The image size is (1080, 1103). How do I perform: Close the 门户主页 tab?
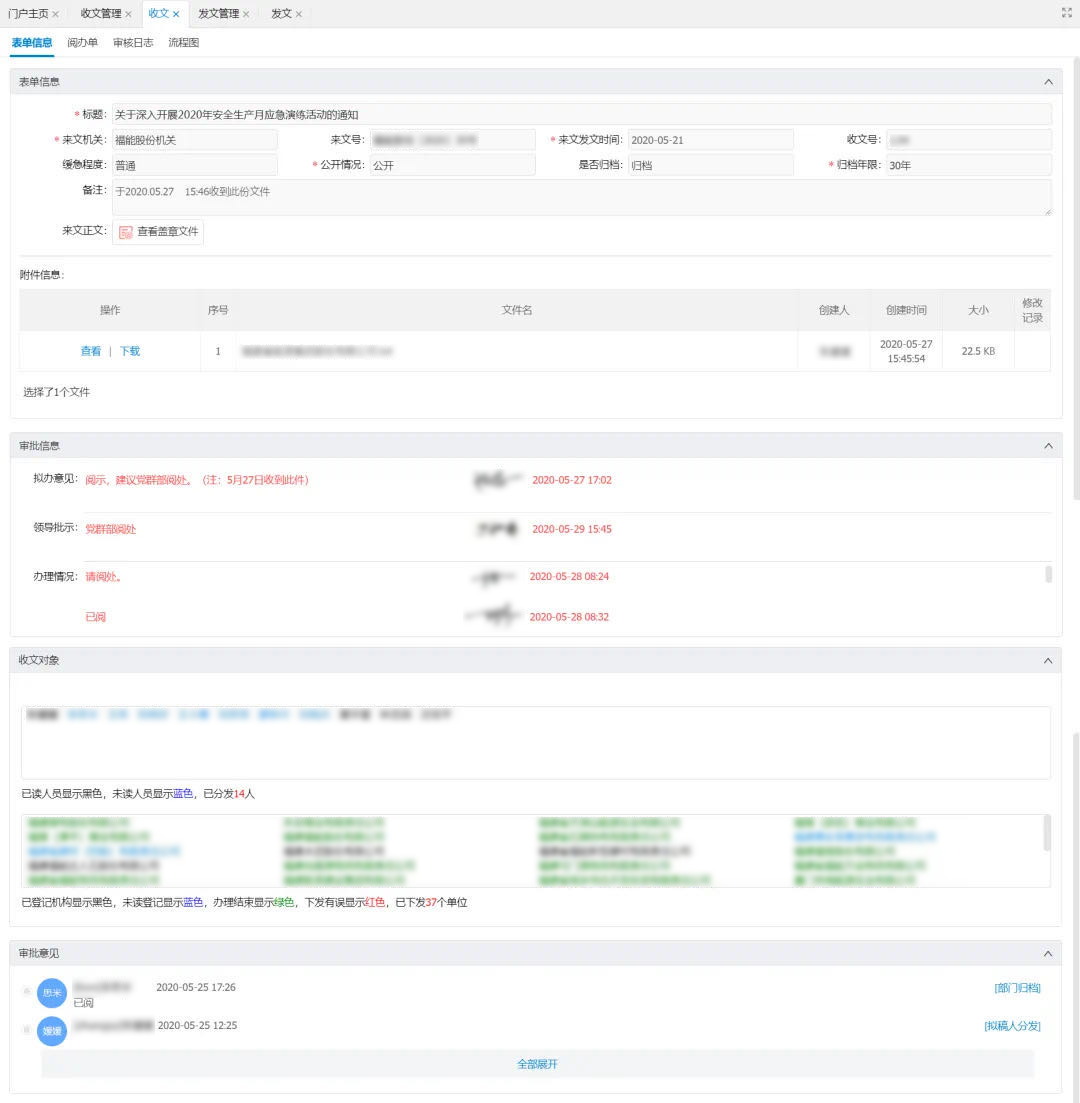[56, 14]
